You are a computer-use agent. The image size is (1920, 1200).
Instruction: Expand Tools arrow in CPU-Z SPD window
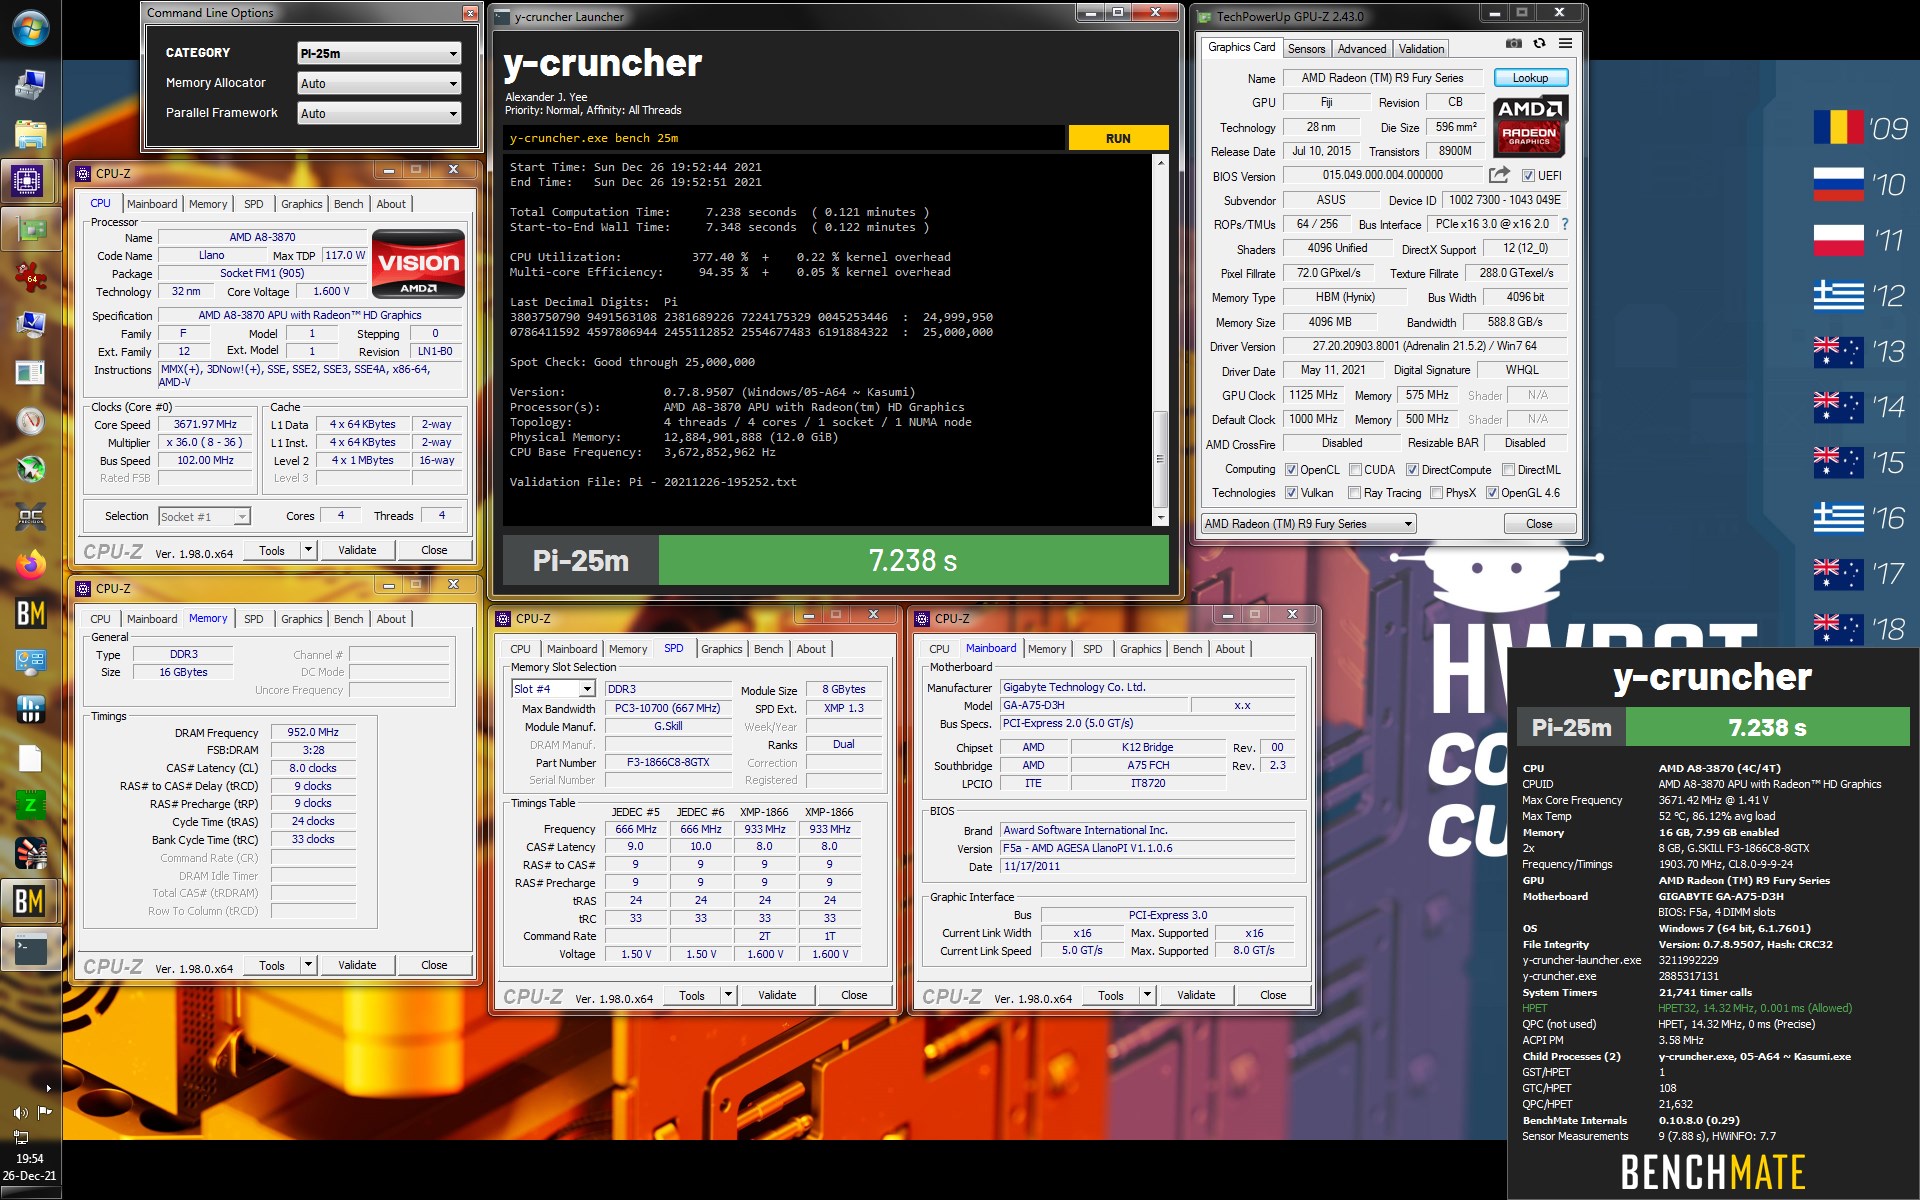click(x=728, y=995)
